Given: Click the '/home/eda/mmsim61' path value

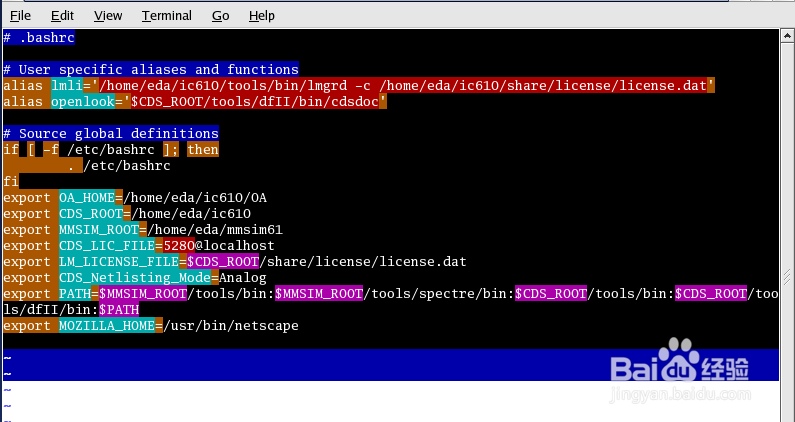Looking at the screenshot, I should pos(215,230).
